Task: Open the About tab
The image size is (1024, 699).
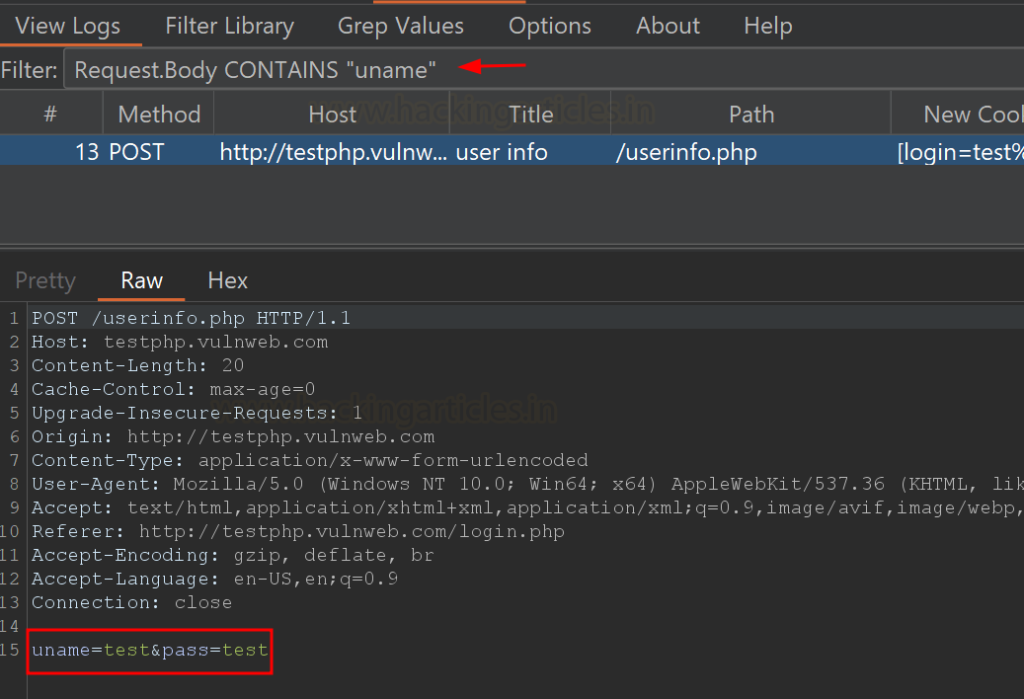Action: tap(667, 26)
